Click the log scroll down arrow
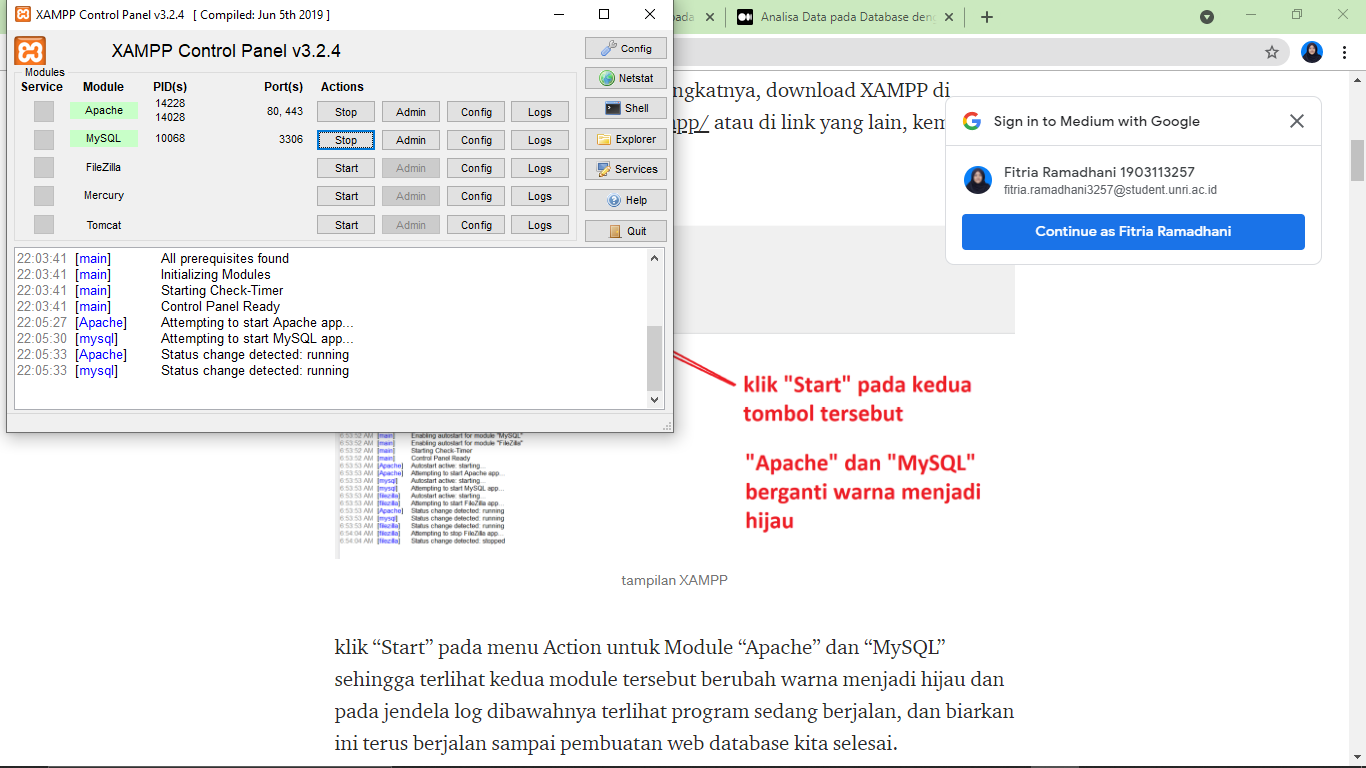This screenshot has width=1366, height=768. point(655,399)
